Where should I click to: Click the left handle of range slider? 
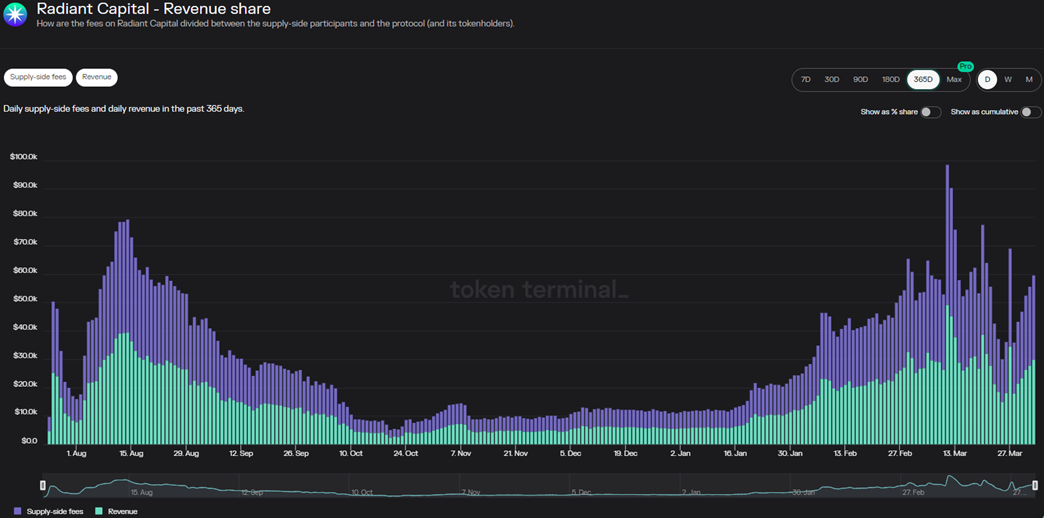point(43,485)
